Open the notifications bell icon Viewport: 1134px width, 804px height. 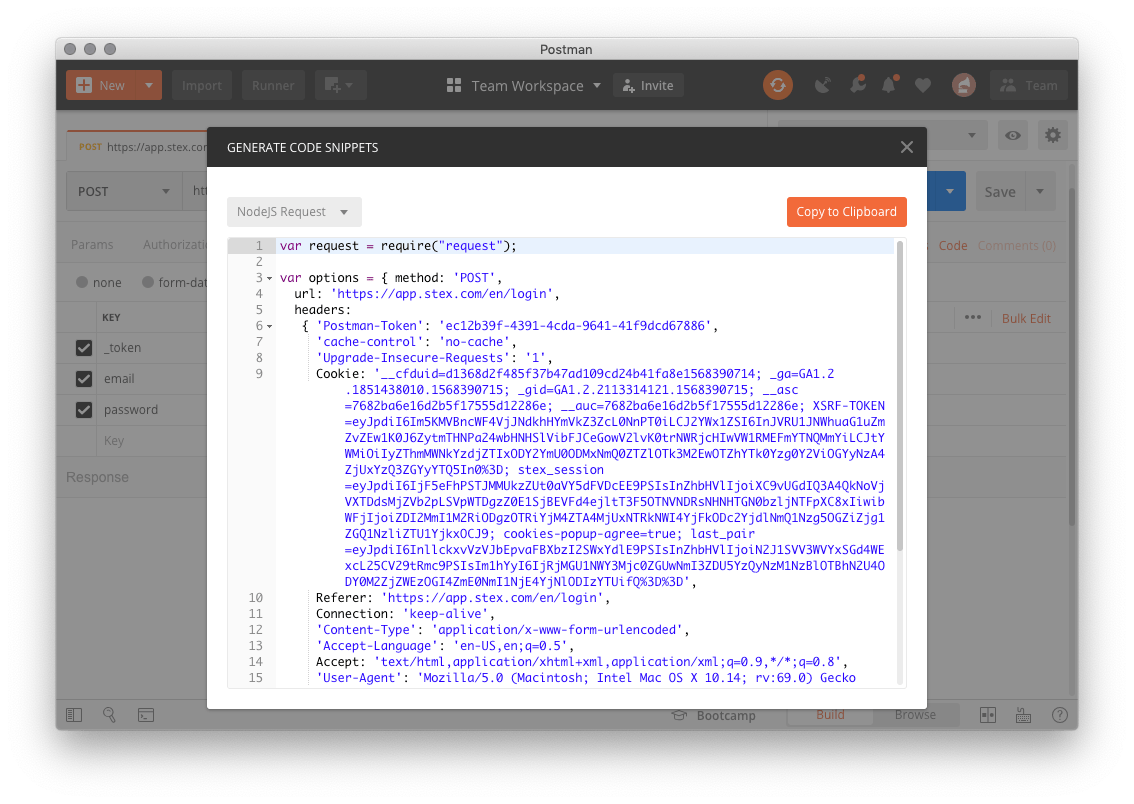[889, 85]
